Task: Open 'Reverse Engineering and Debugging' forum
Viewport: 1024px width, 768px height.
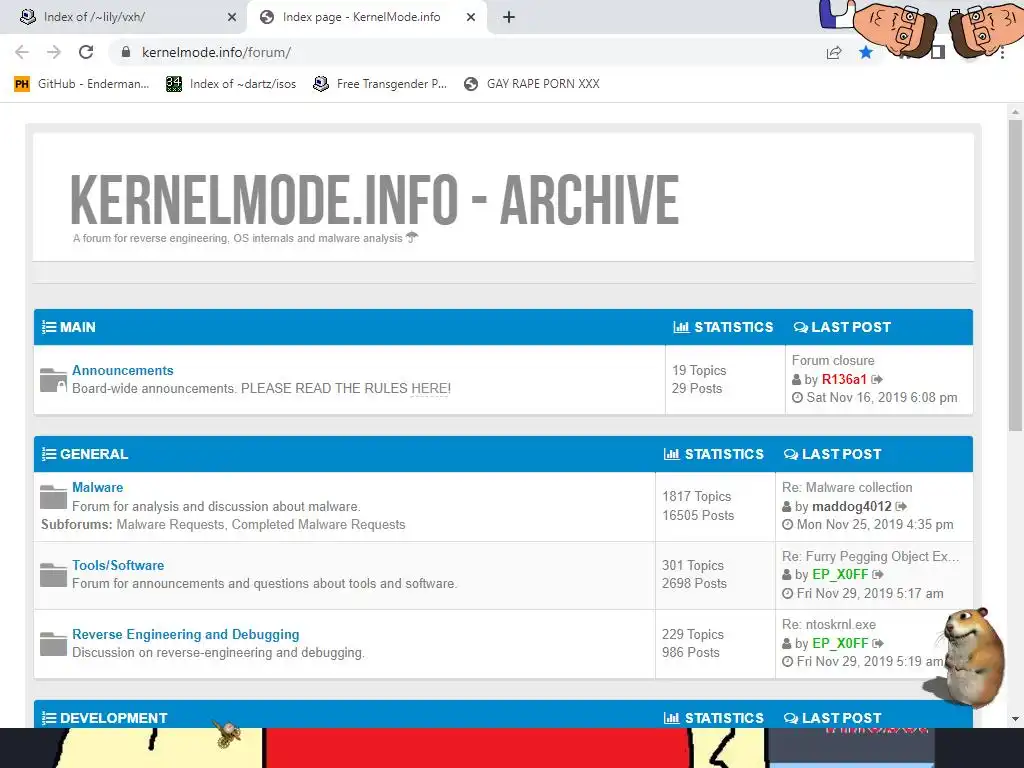Action: pyautogui.click(x=185, y=634)
